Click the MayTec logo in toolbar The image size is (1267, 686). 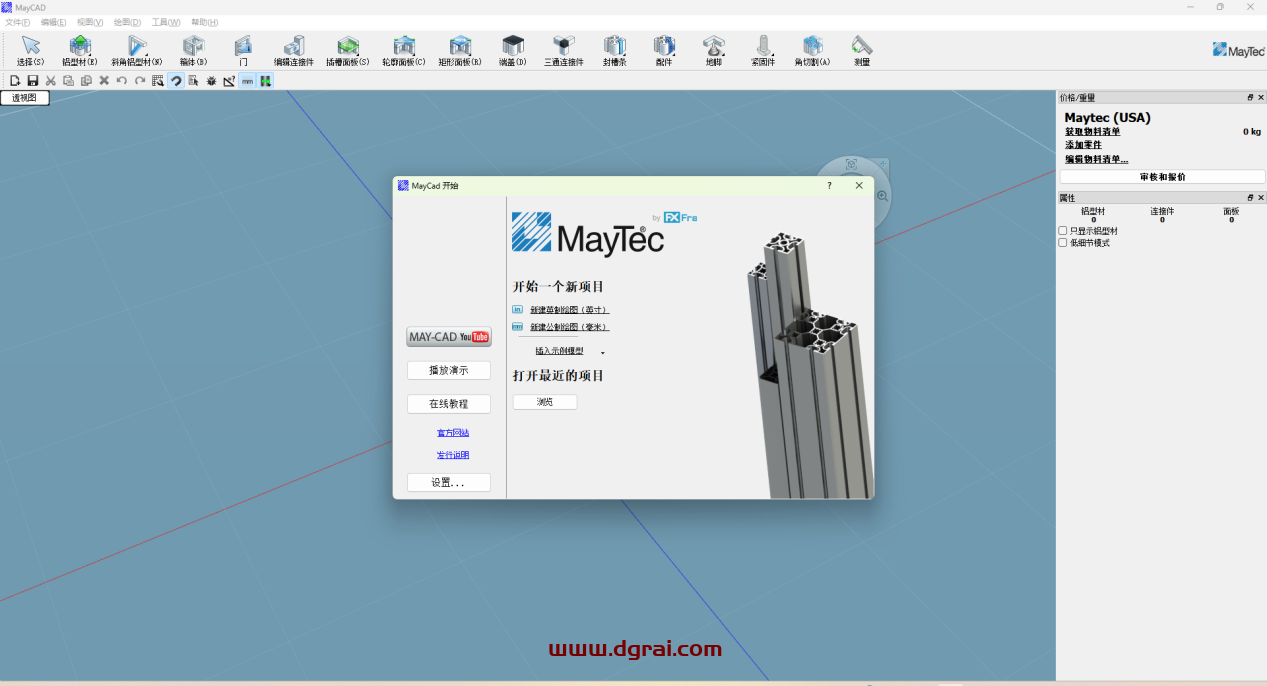click(1238, 50)
